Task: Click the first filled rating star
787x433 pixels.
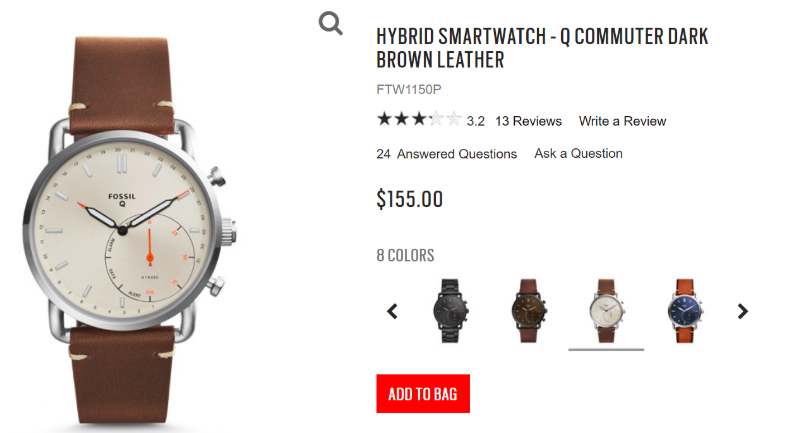Action: coord(384,119)
